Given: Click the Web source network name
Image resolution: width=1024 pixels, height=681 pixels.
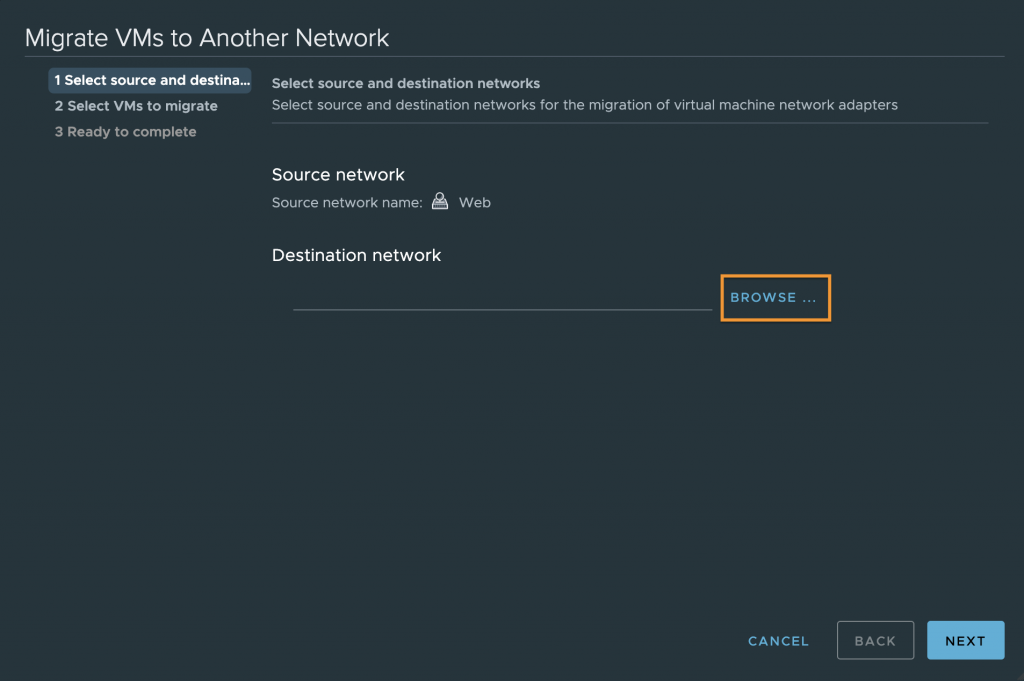Looking at the screenshot, I should 475,202.
